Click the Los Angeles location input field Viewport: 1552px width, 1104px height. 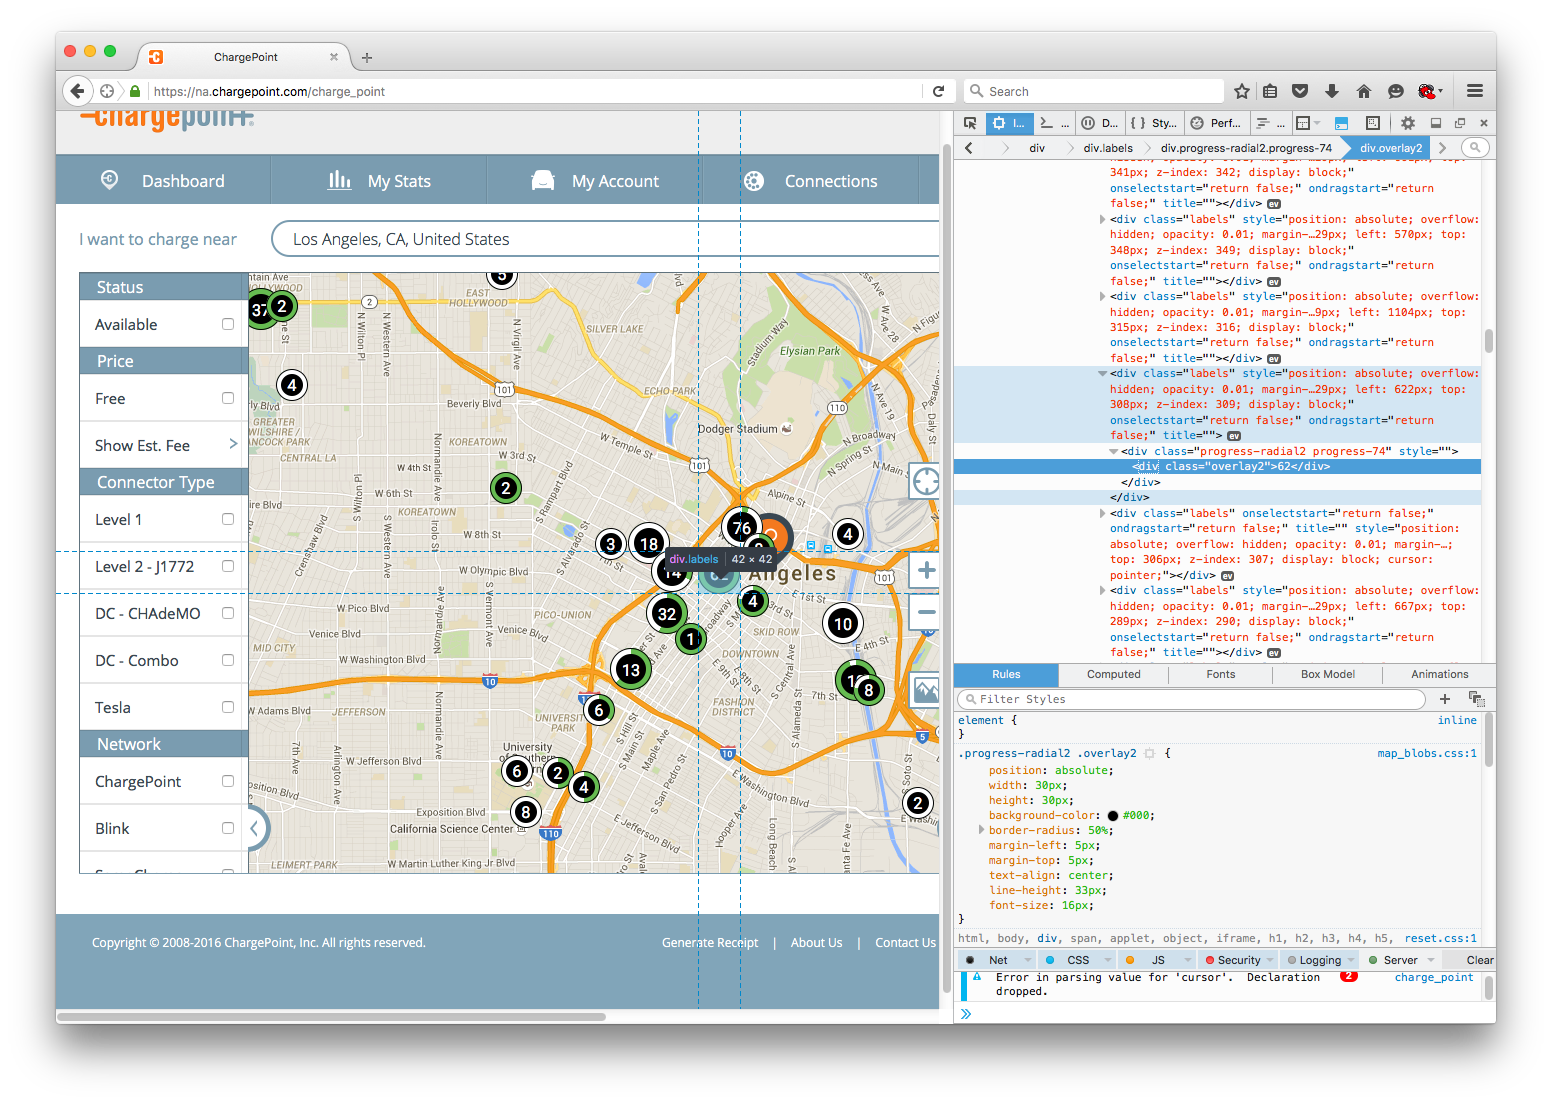coord(605,239)
